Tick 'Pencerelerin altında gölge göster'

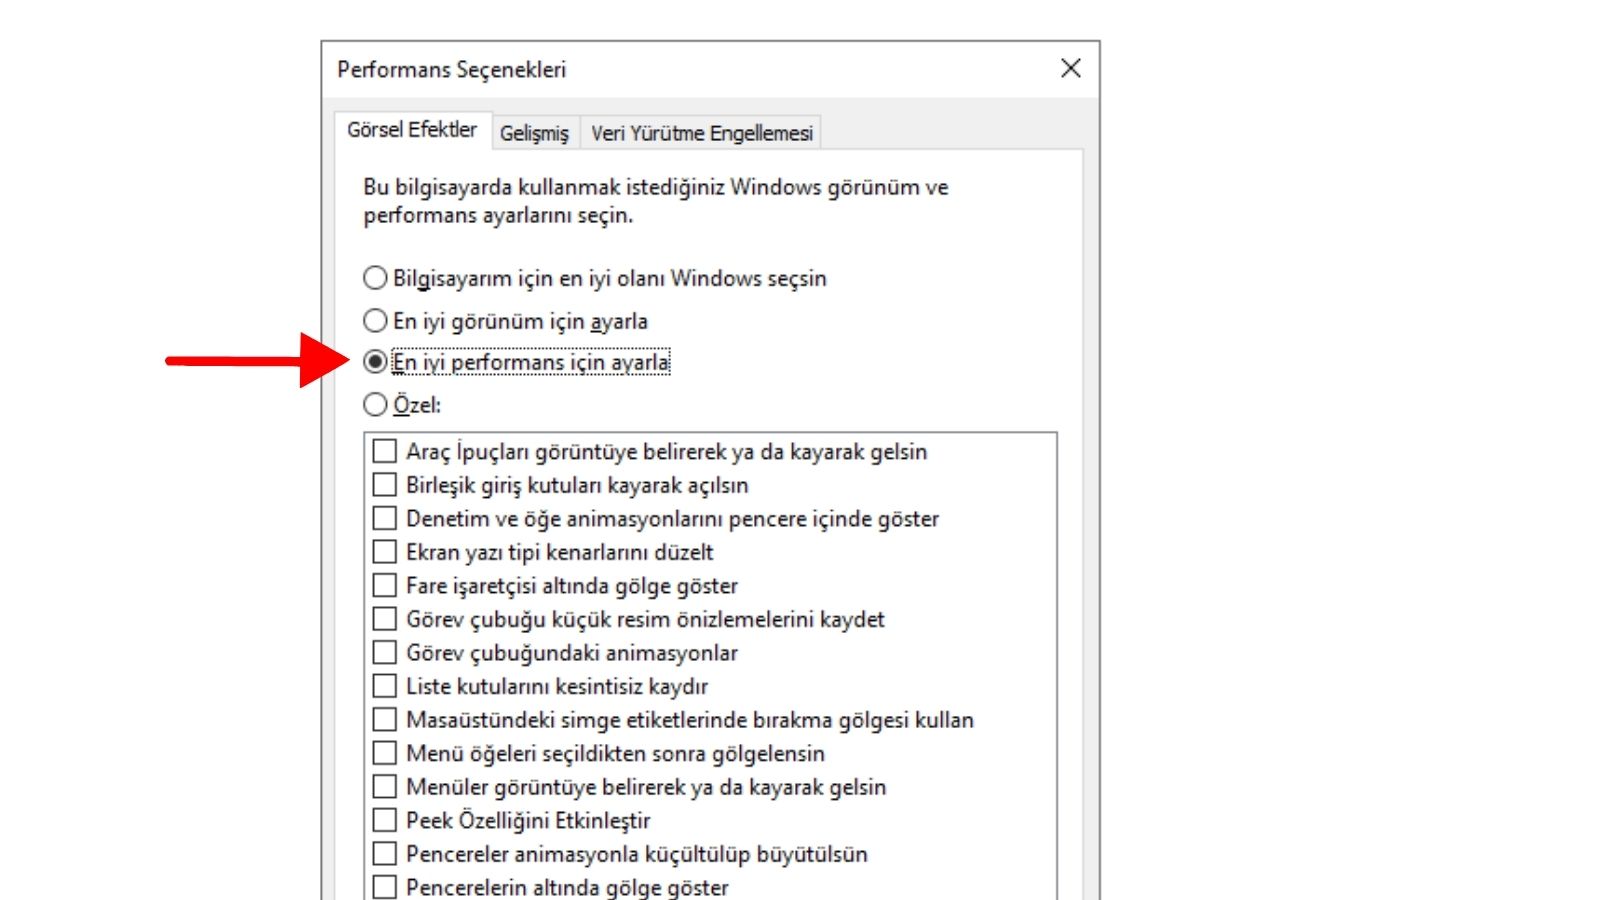point(385,887)
